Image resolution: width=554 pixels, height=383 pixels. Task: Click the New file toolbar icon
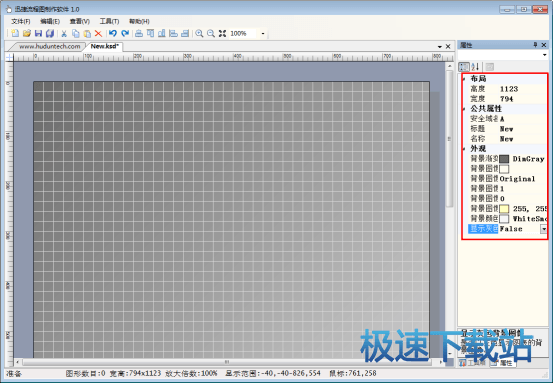[15, 34]
